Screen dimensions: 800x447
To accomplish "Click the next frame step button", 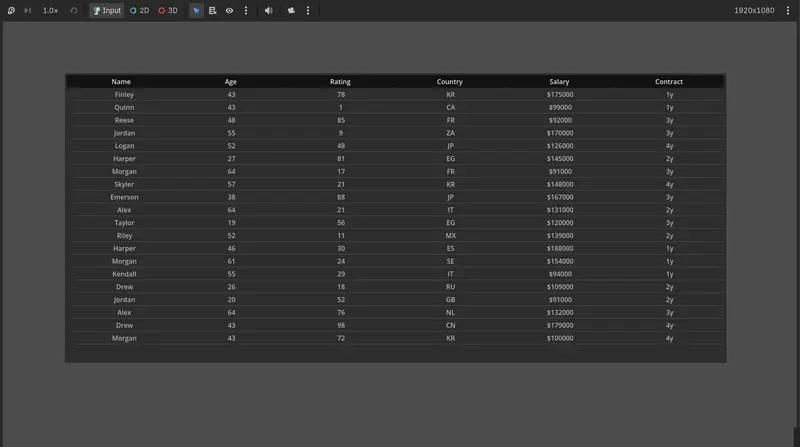I will (x=28, y=10).
